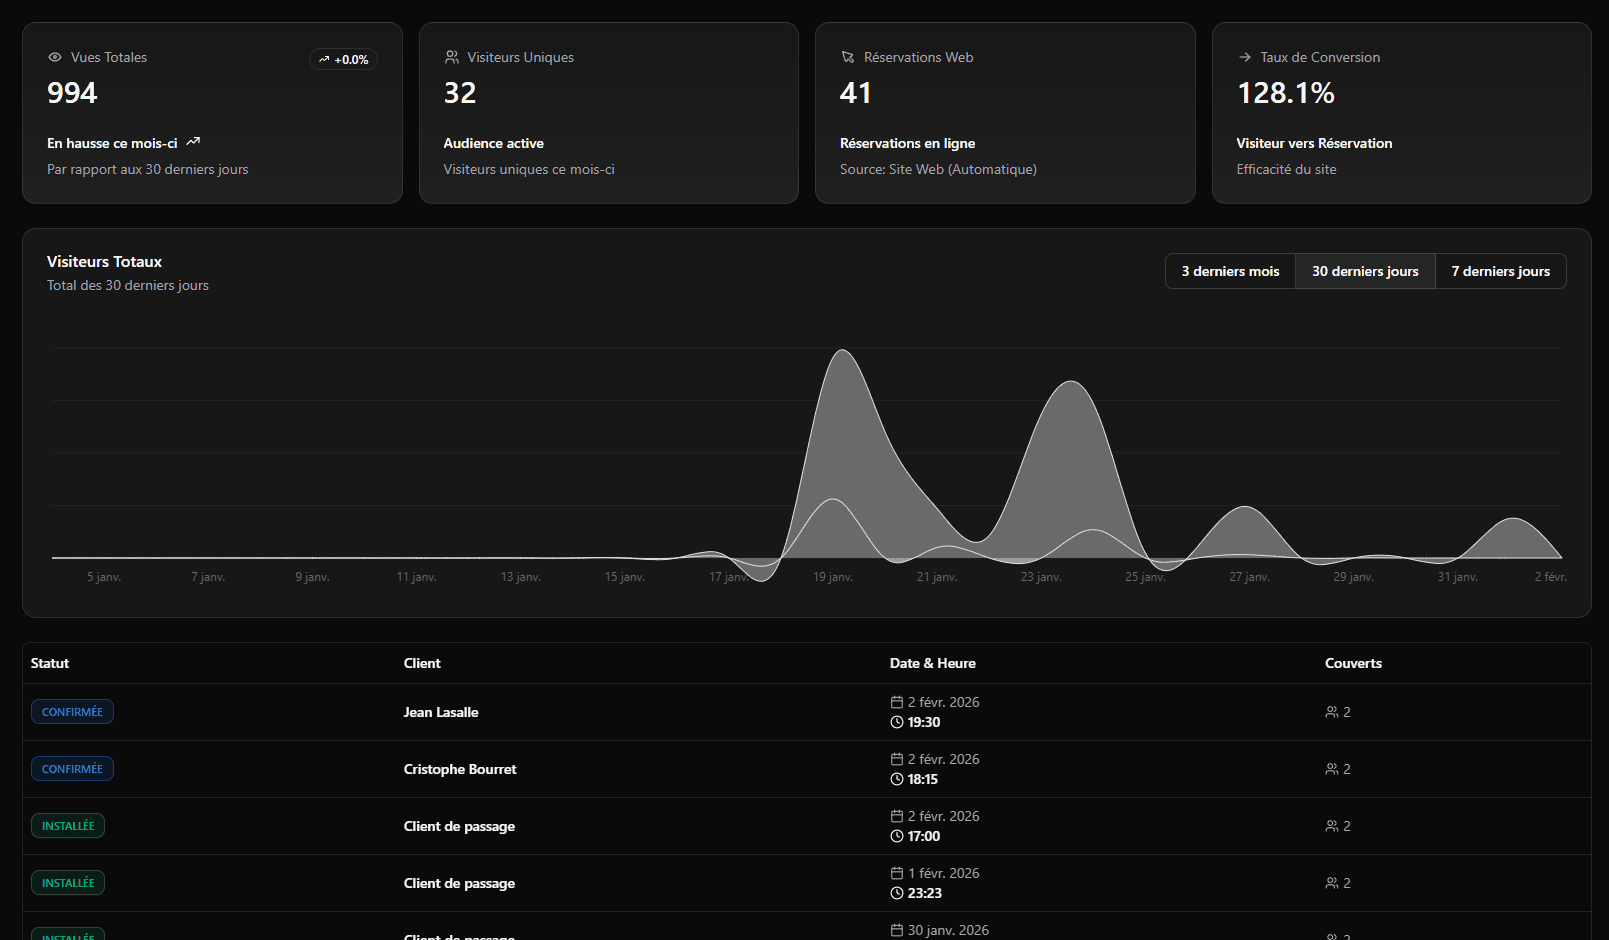The image size is (1609, 940).
Task: Toggle Cristophe Bourret's CONFIRMÉE badge
Action: click(72, 768)
